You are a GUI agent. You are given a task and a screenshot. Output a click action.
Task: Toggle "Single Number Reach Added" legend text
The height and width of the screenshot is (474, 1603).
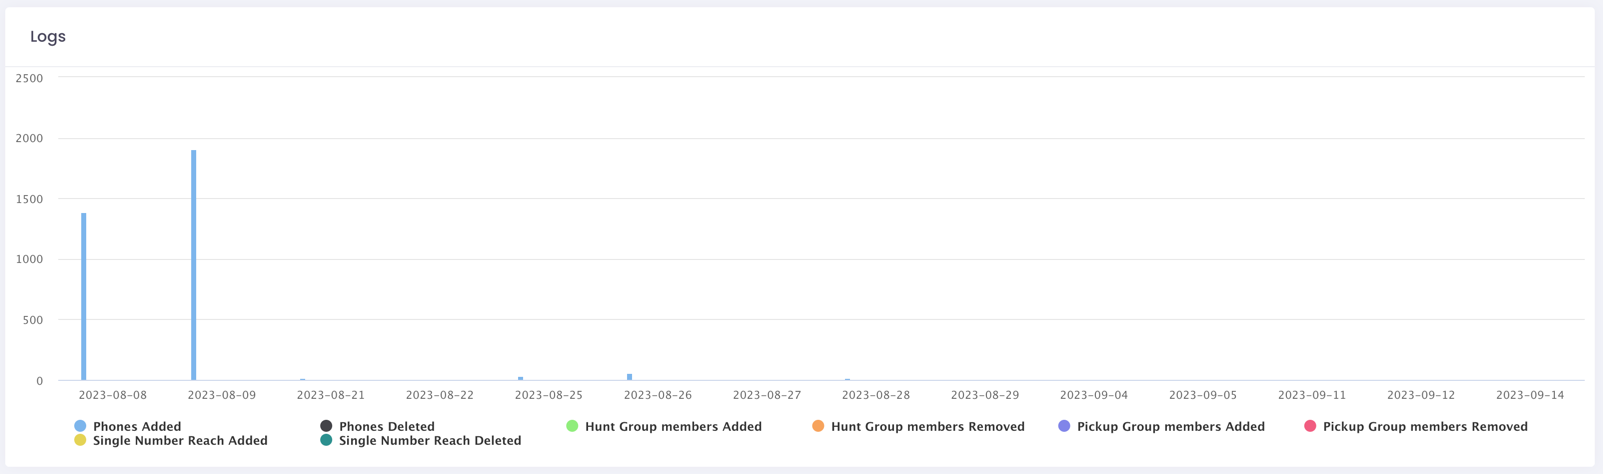click(x=180, y=441)
